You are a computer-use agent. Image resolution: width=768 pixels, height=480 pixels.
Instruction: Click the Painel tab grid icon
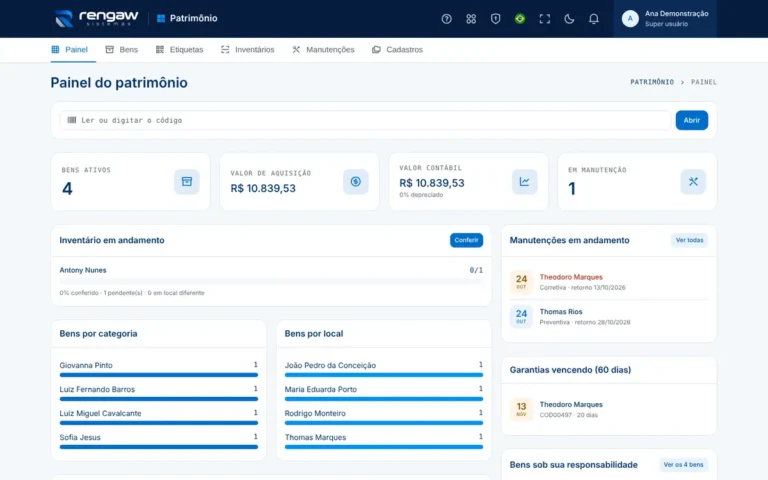(55, 49)
